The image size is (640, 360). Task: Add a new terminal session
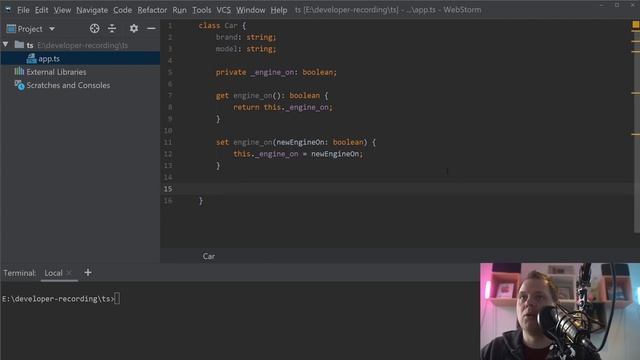point(88,272)
